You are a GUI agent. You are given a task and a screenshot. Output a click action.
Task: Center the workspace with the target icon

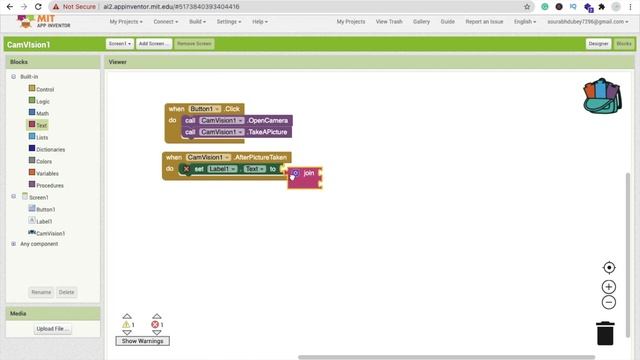609,267
